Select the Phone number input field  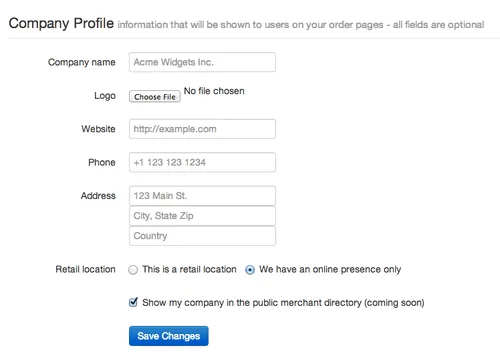point(202,162)
